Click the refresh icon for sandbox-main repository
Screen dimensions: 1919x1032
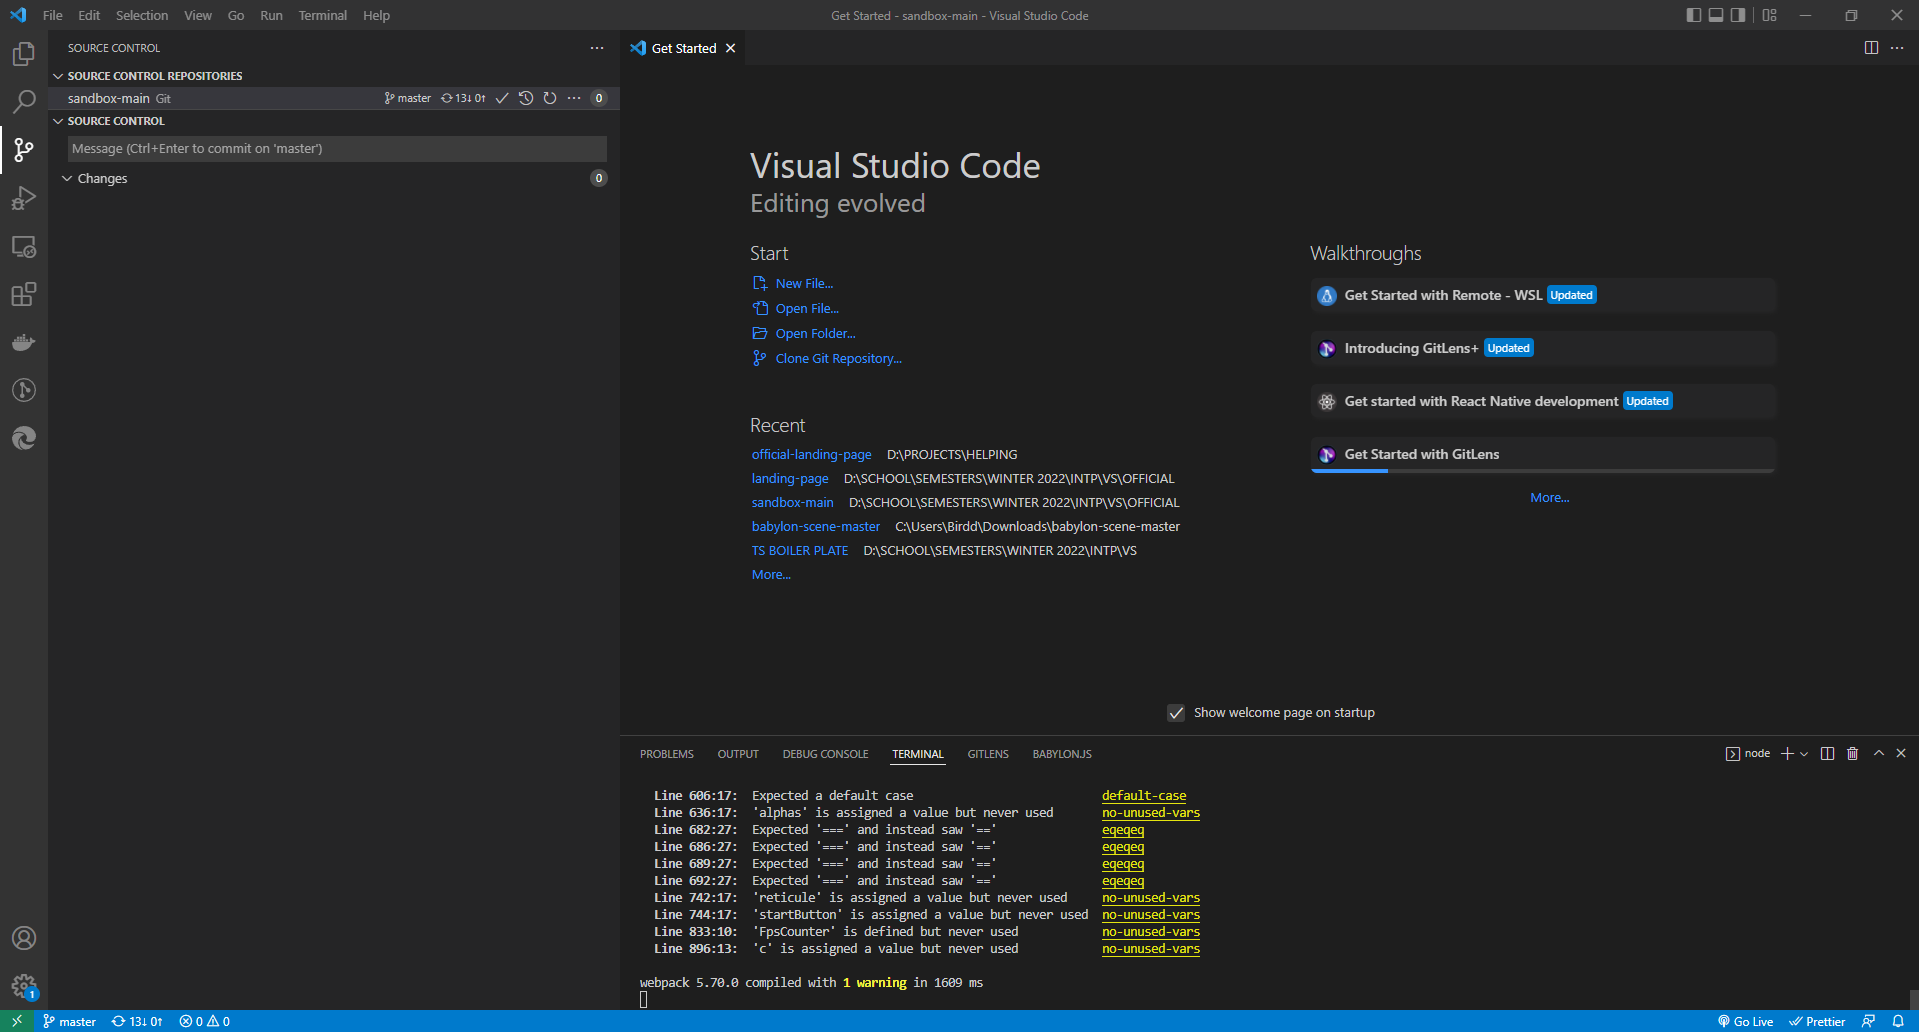550,98
